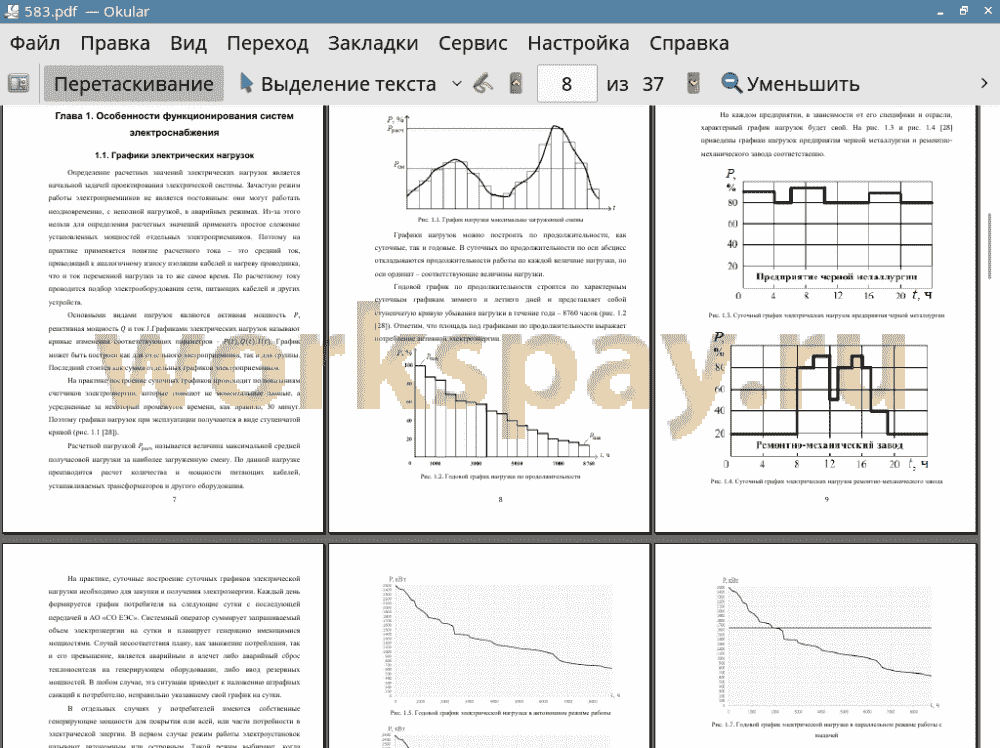Click the subheading '1.1. Графики электрических нагрузок'

pos(174,155)
